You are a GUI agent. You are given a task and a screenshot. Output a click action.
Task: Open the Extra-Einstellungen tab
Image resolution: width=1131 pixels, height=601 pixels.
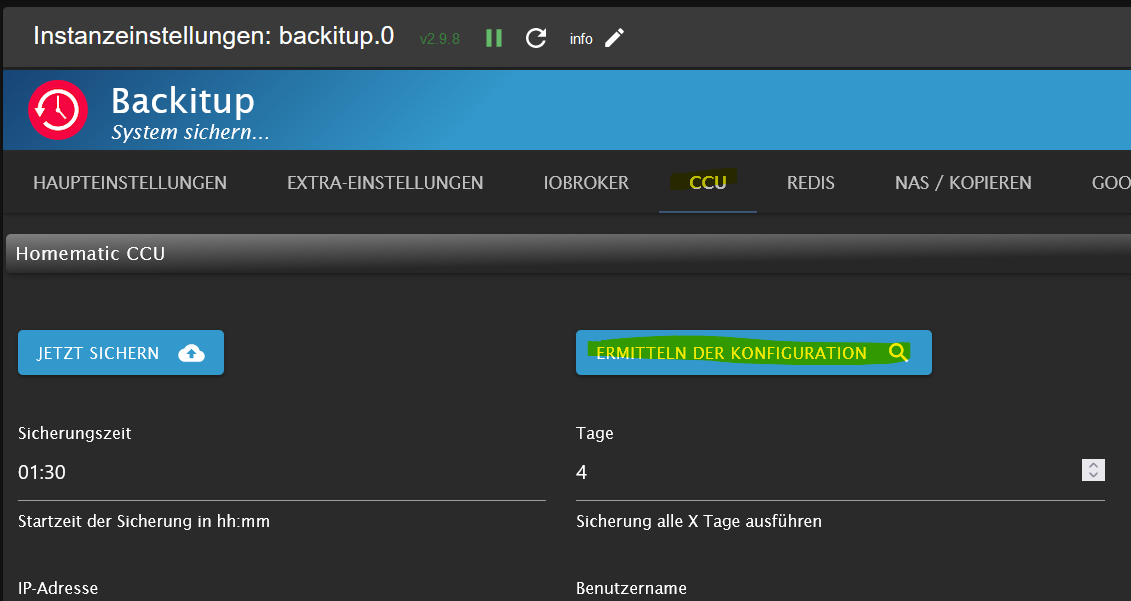pyautogui.click(x=385, y=183)
